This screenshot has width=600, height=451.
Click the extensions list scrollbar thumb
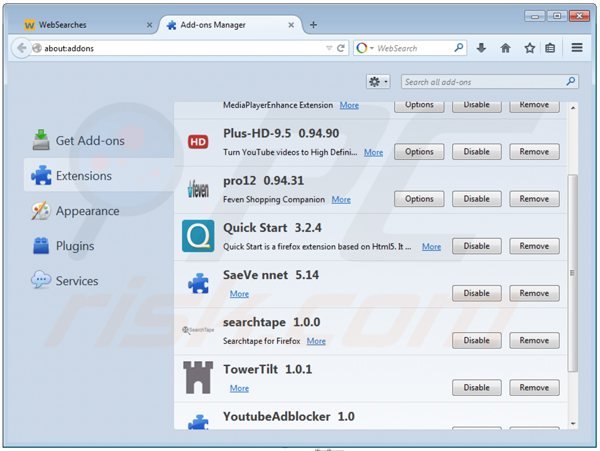(572, 273)
